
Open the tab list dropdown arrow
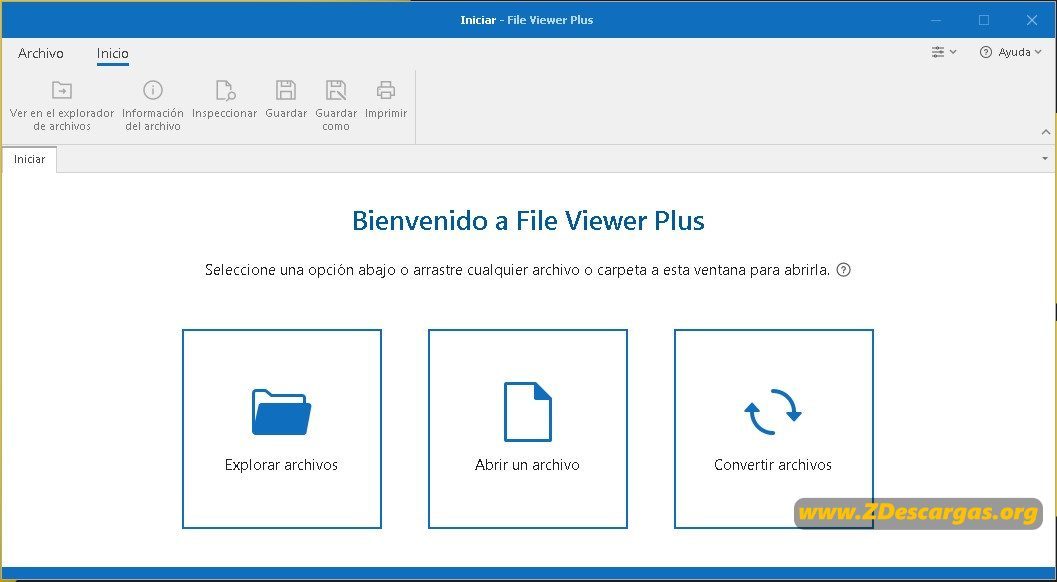(1045, 159)
